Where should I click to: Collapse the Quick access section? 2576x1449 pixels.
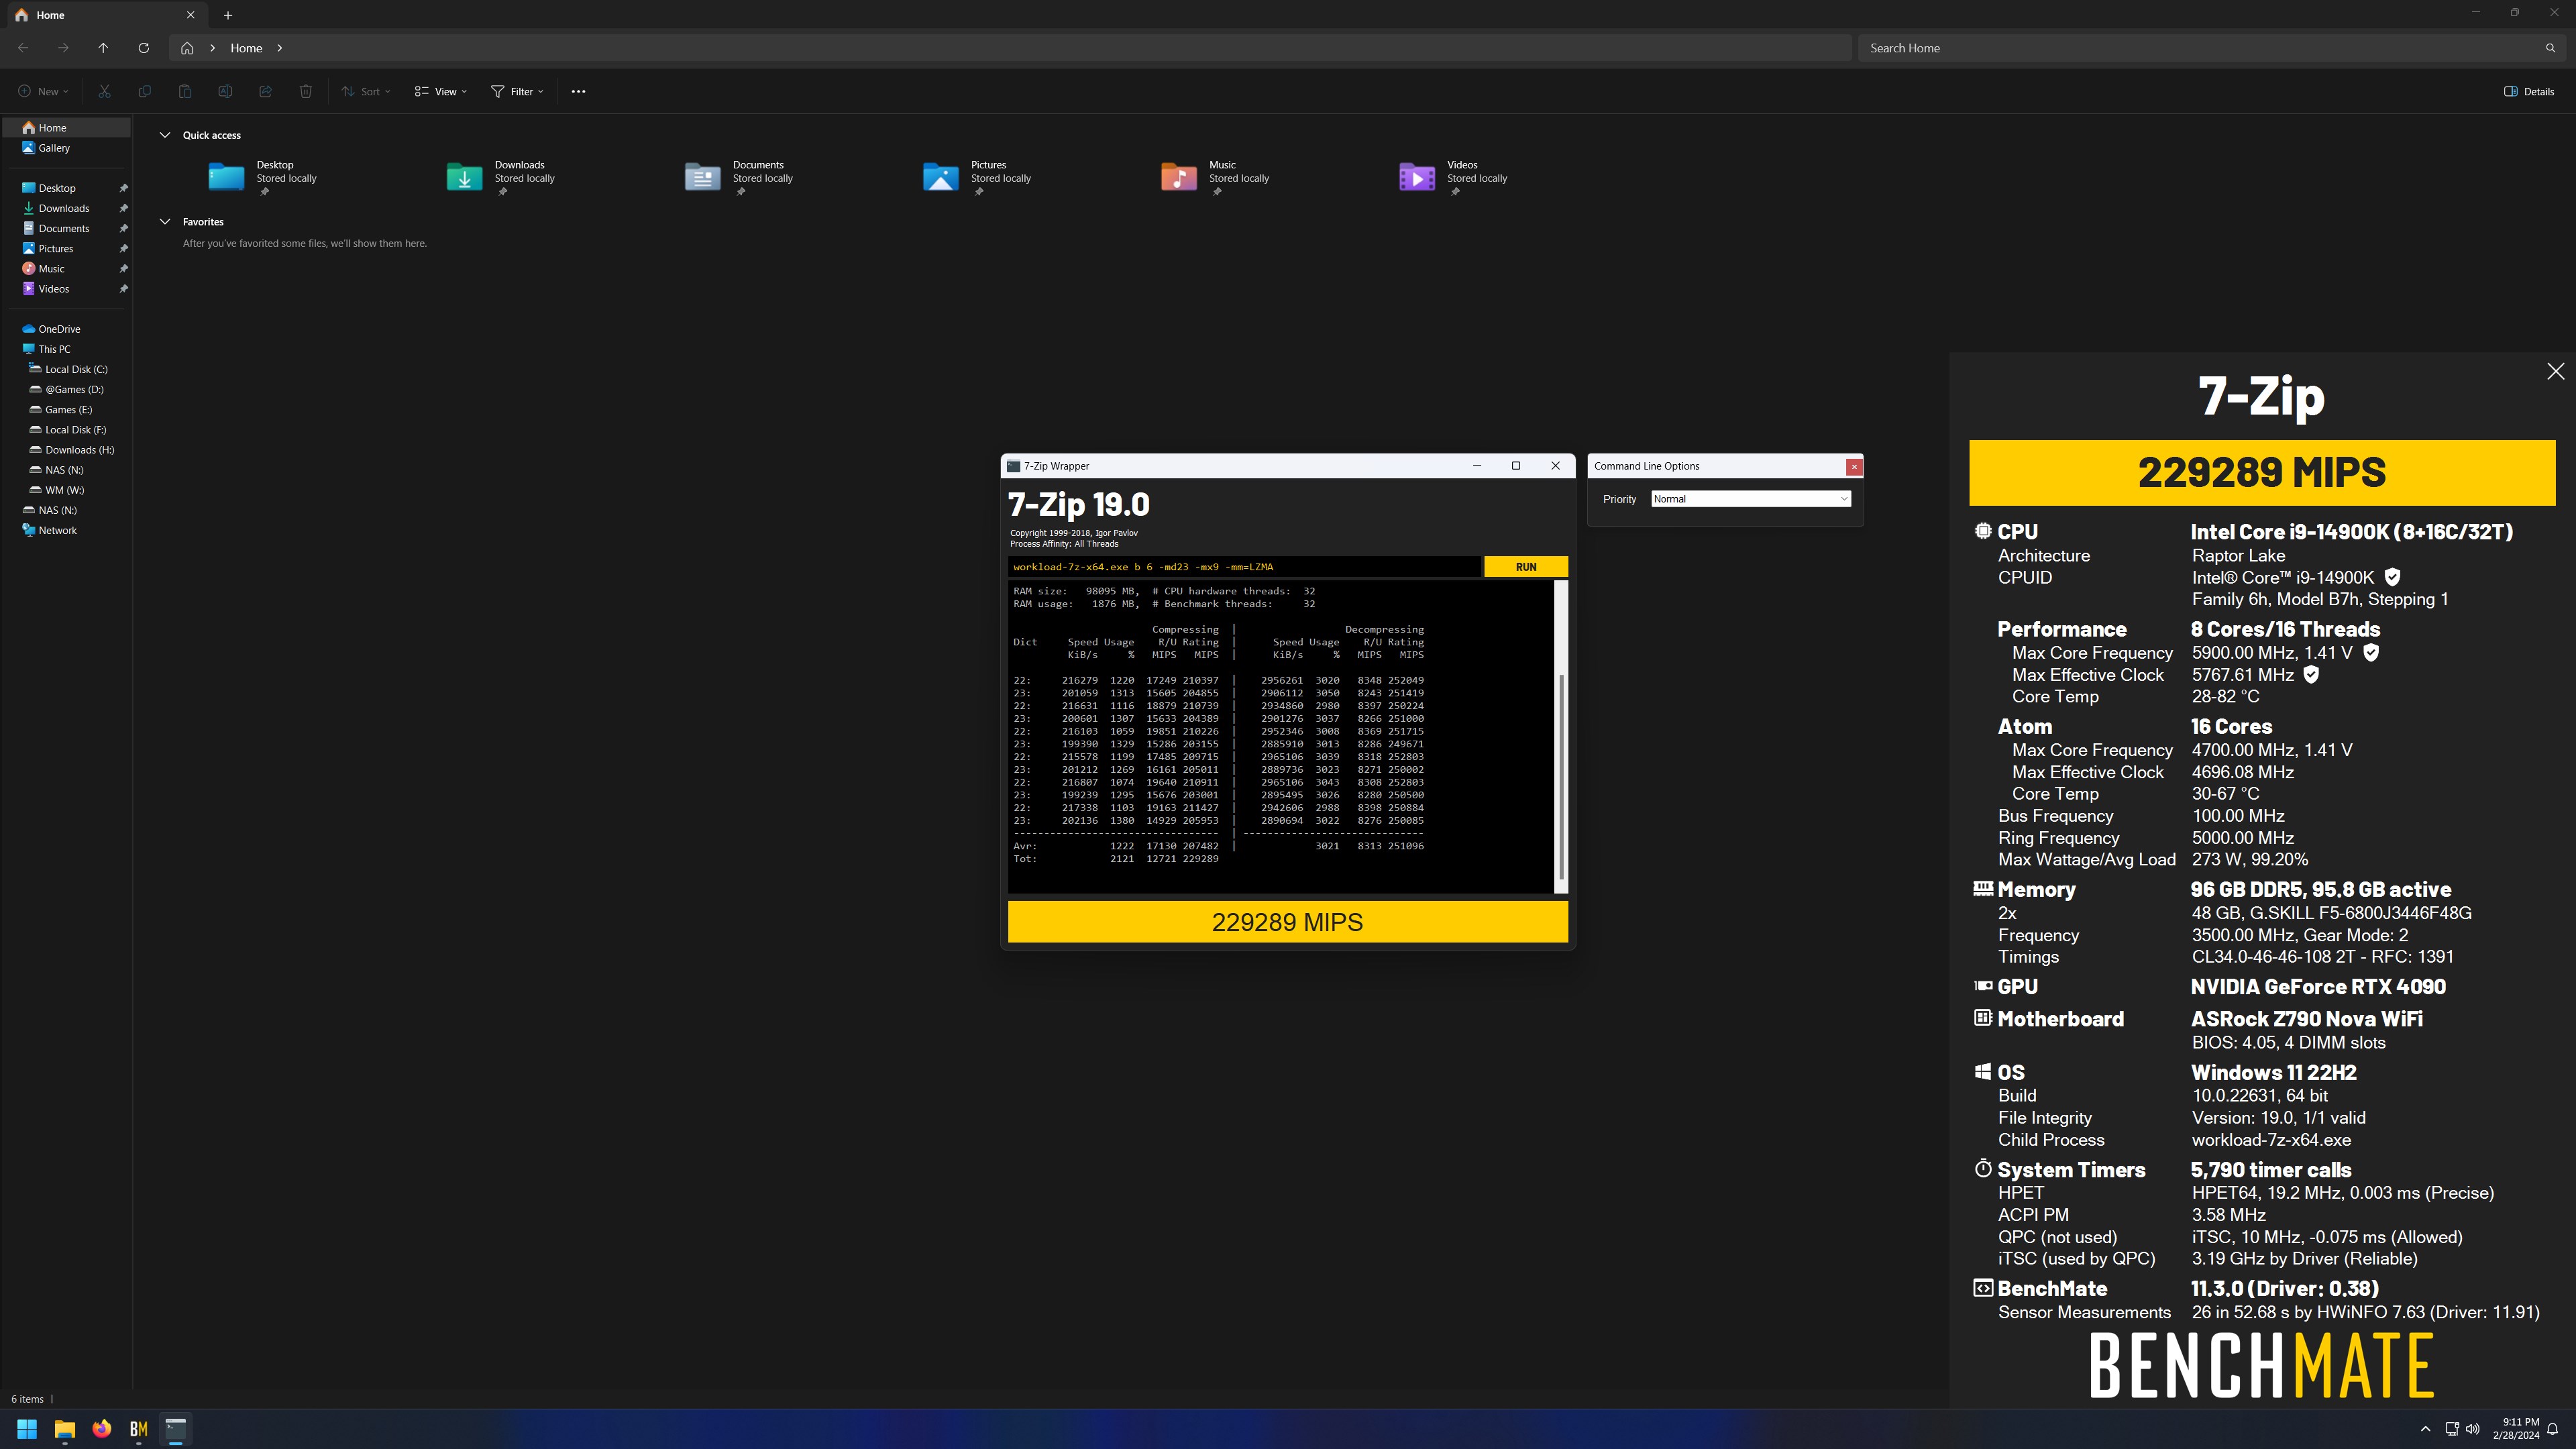(x=165, y=135)
